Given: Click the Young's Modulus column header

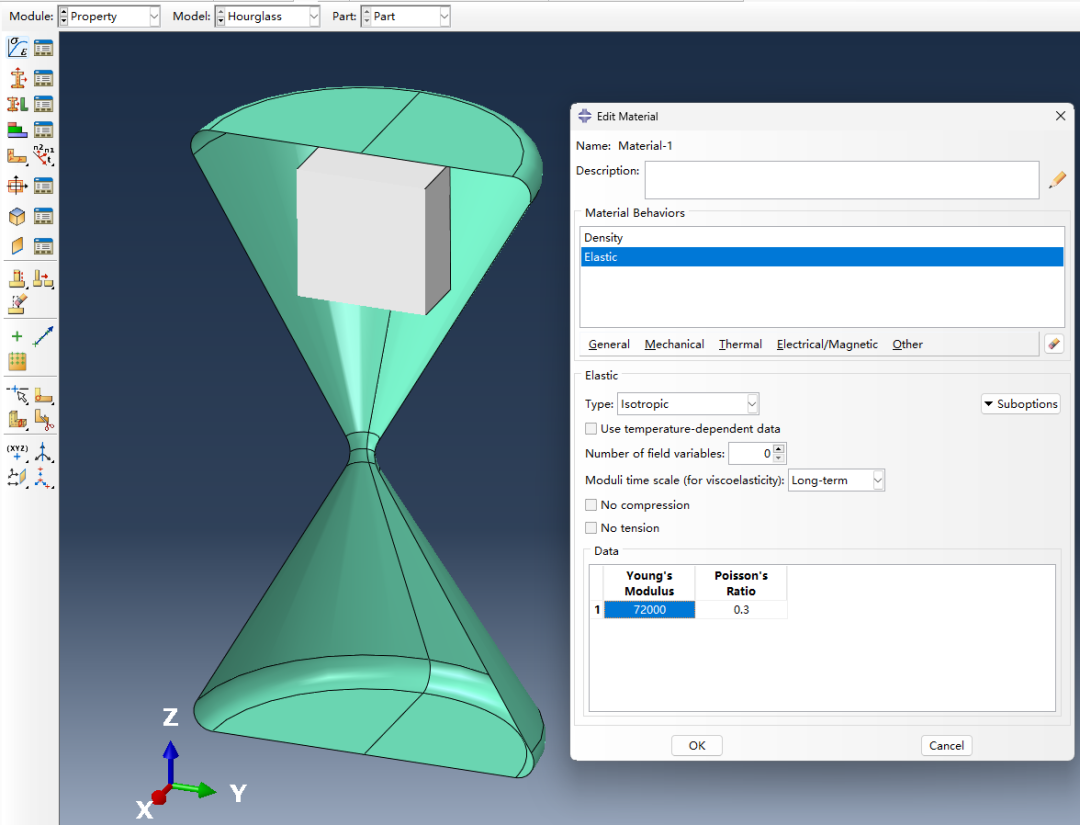Looking at the screenshot, I should tap(650, 583).
